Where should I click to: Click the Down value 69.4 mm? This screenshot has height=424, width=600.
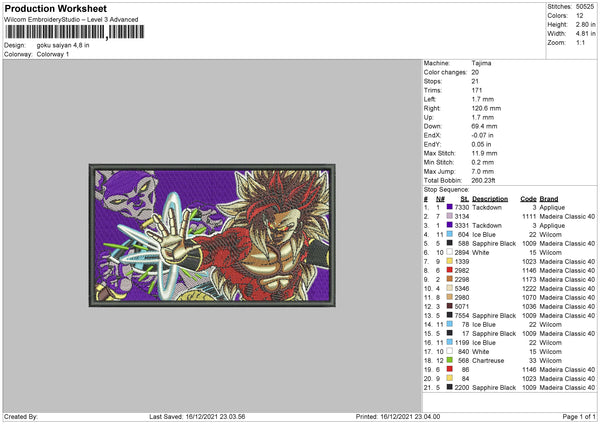(484, 126)
